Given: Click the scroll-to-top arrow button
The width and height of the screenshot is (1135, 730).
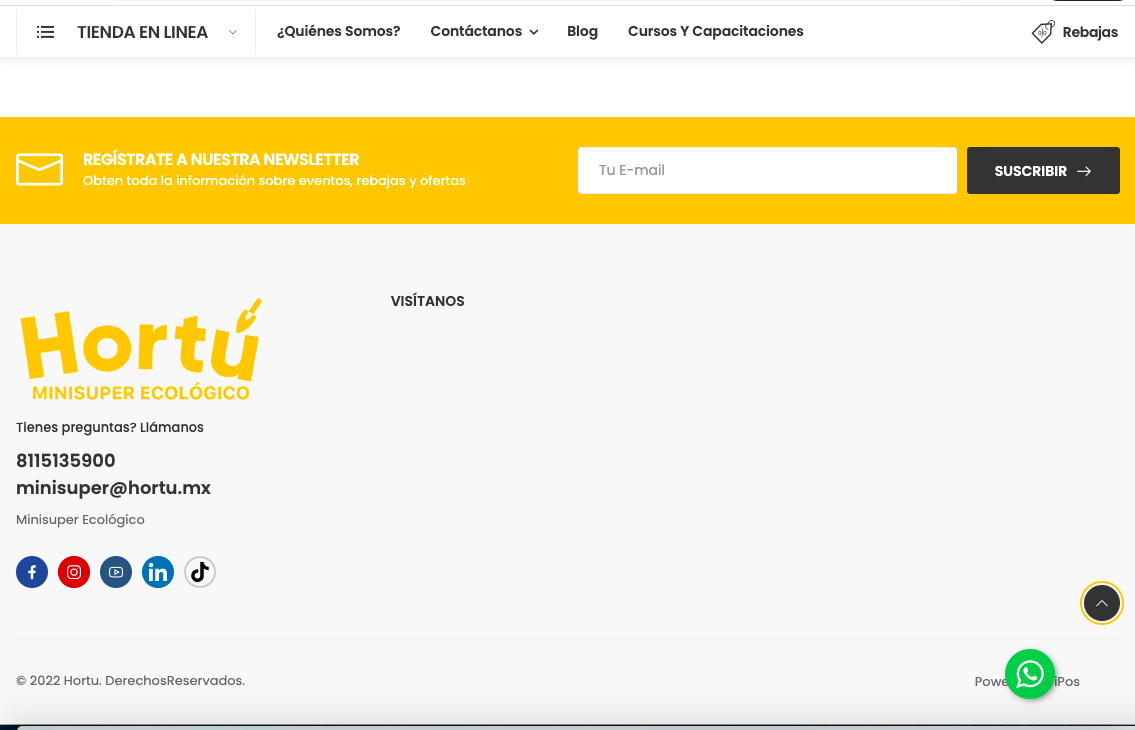Looking at the screenshot, I should click(x=1101, y=604).
